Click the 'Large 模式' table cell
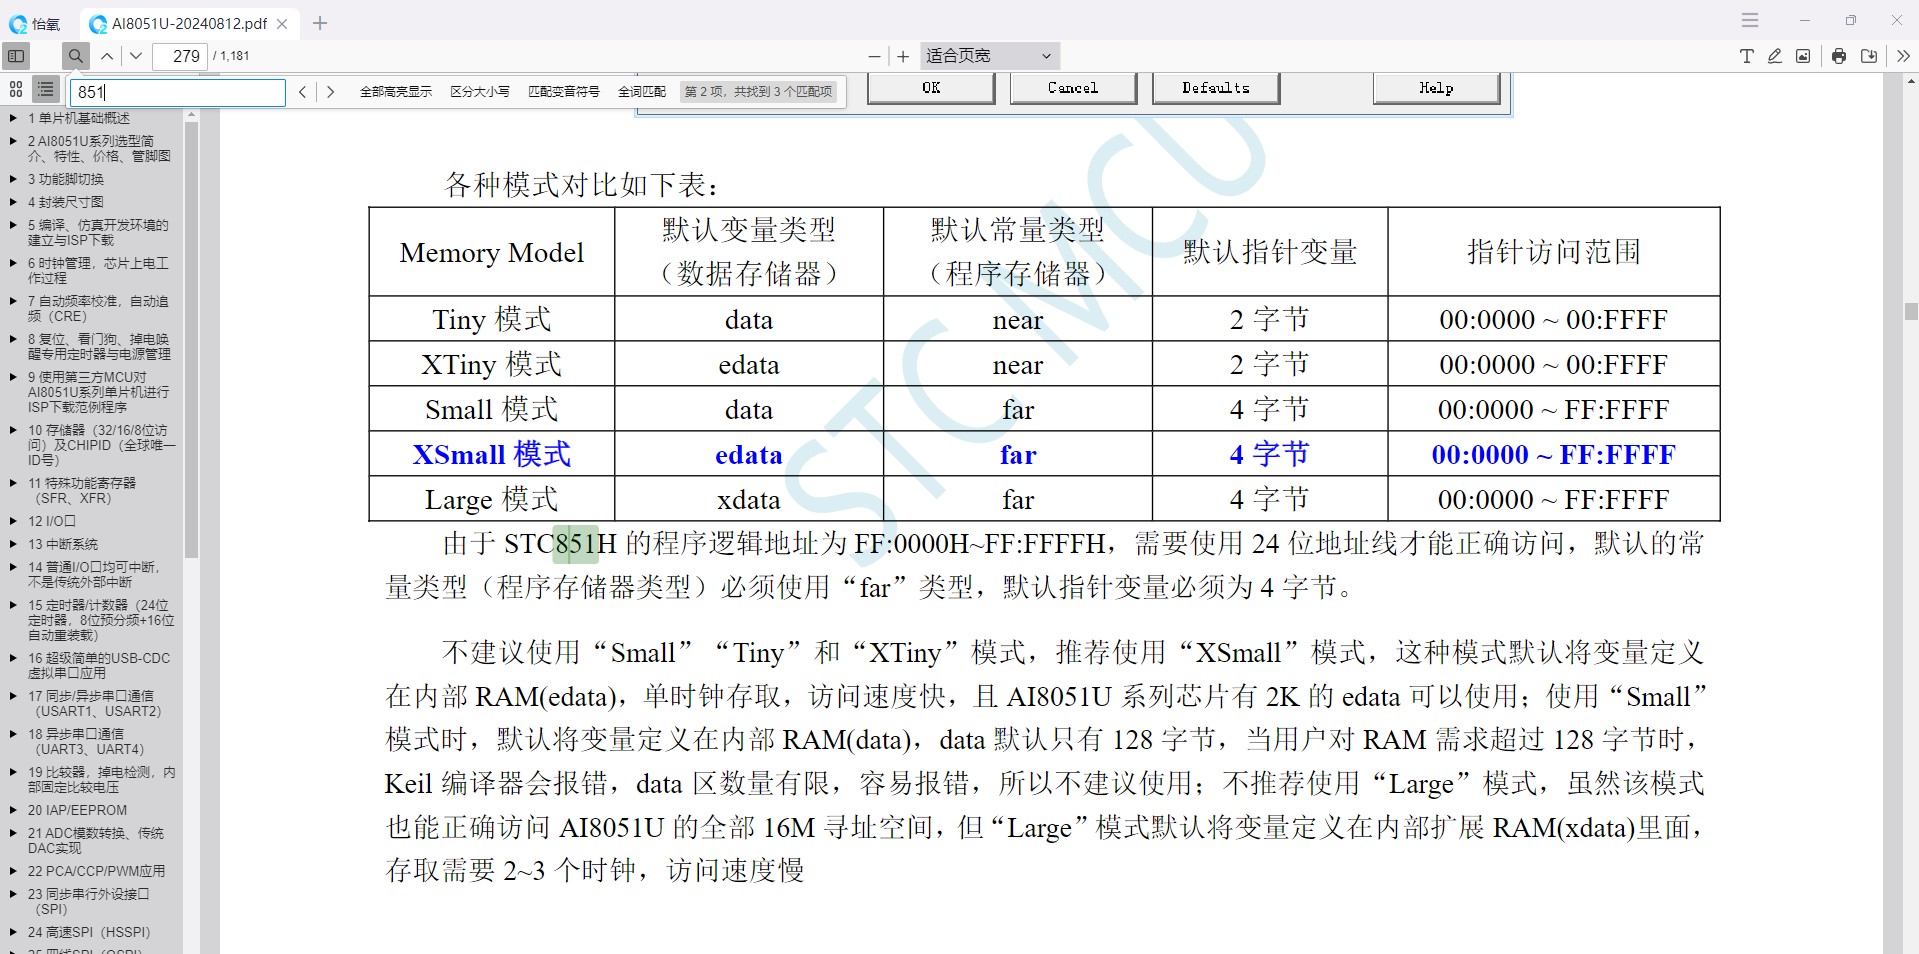The width and height of the screenshot is (1919, 954). [x=491, y=499]
